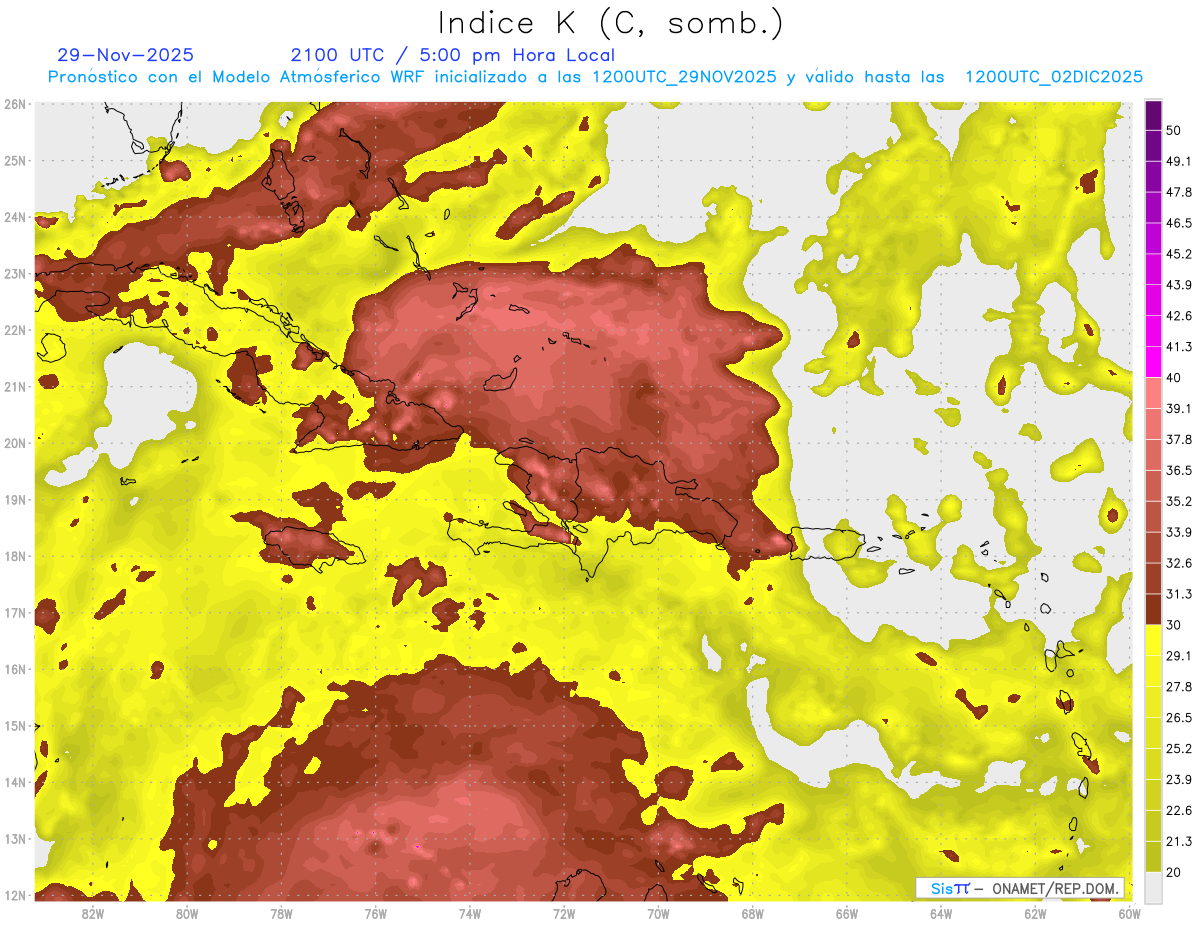Click the "64W" longitude label
This screenshot has height=927, width=1200.
941,913
